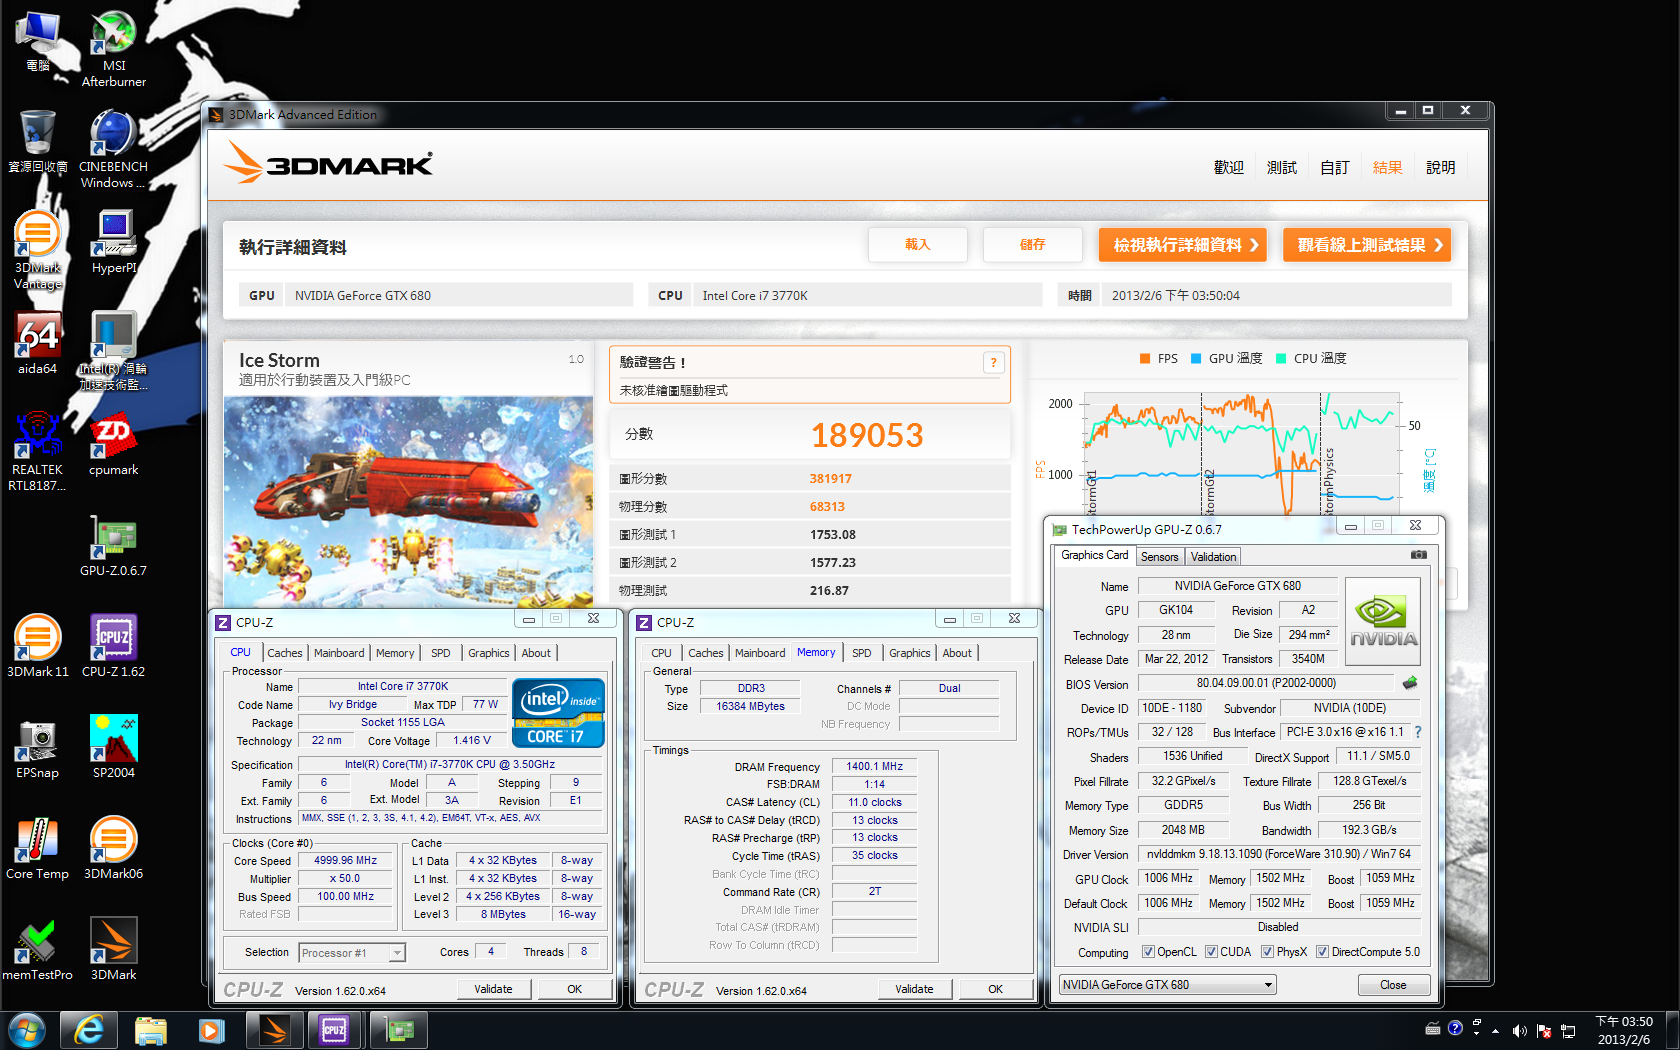The height and width of the screenshot is (1050, 1680).
Task: Switch to Sensors tab in GPU-Z
Action: pyautogui.click(x=1159, y=557)
